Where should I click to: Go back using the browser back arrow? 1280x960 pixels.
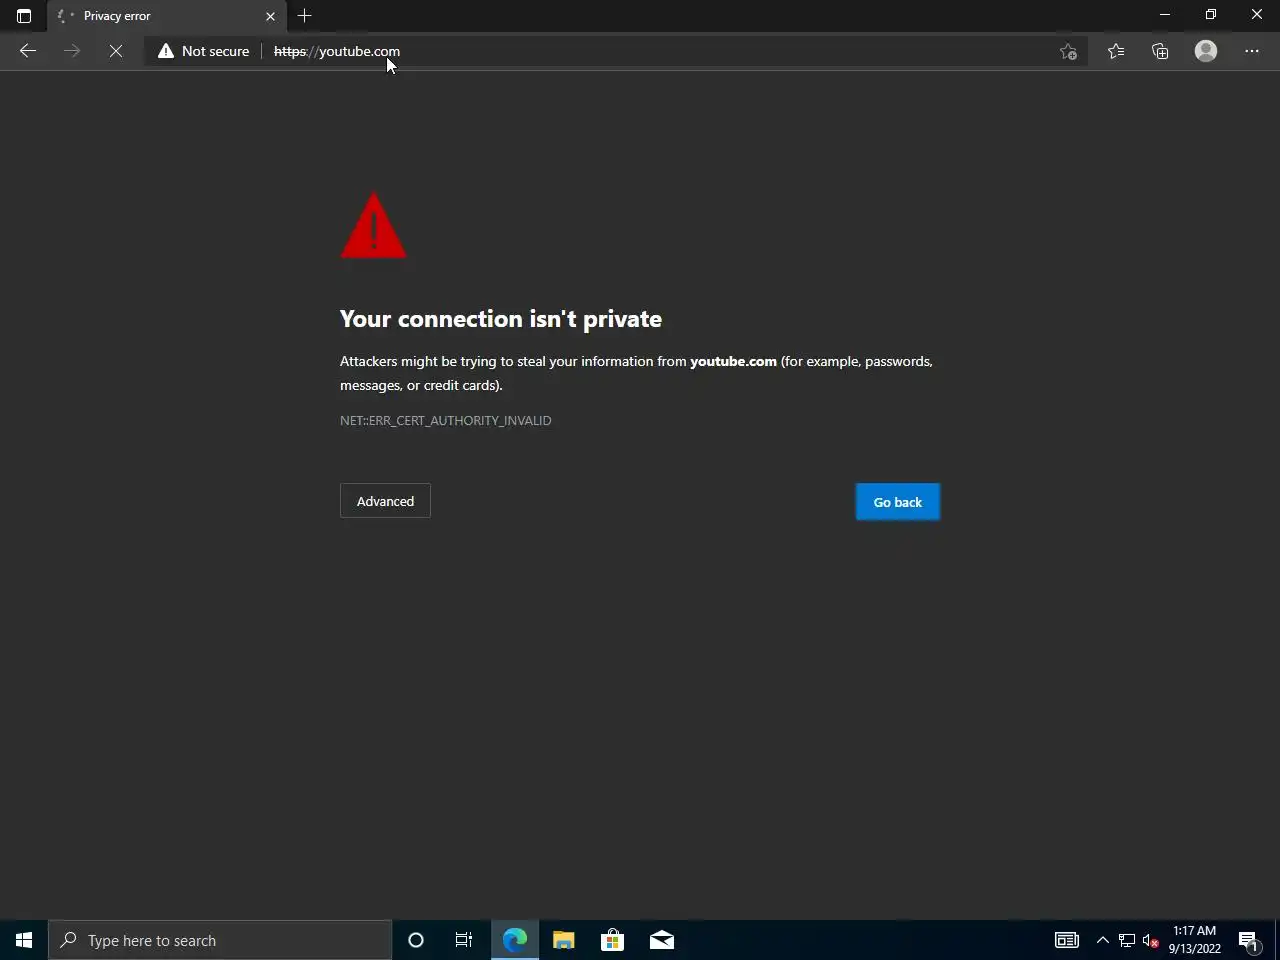click(x=28, y=51)
